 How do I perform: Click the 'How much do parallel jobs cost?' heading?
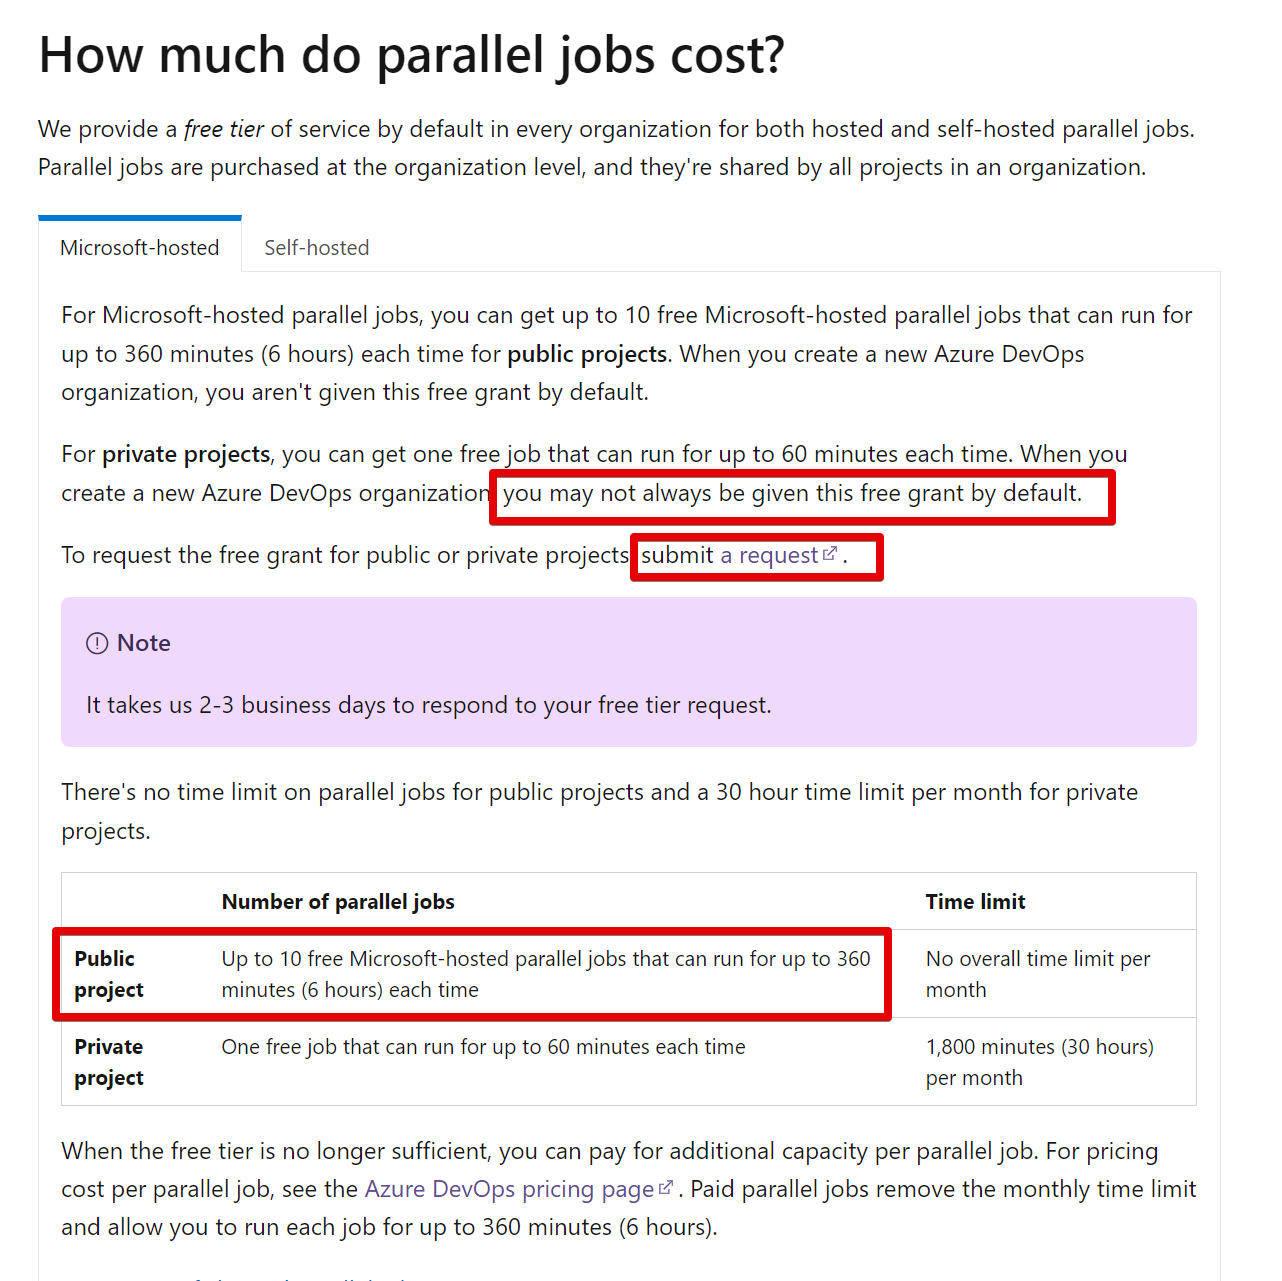(412, 55)
